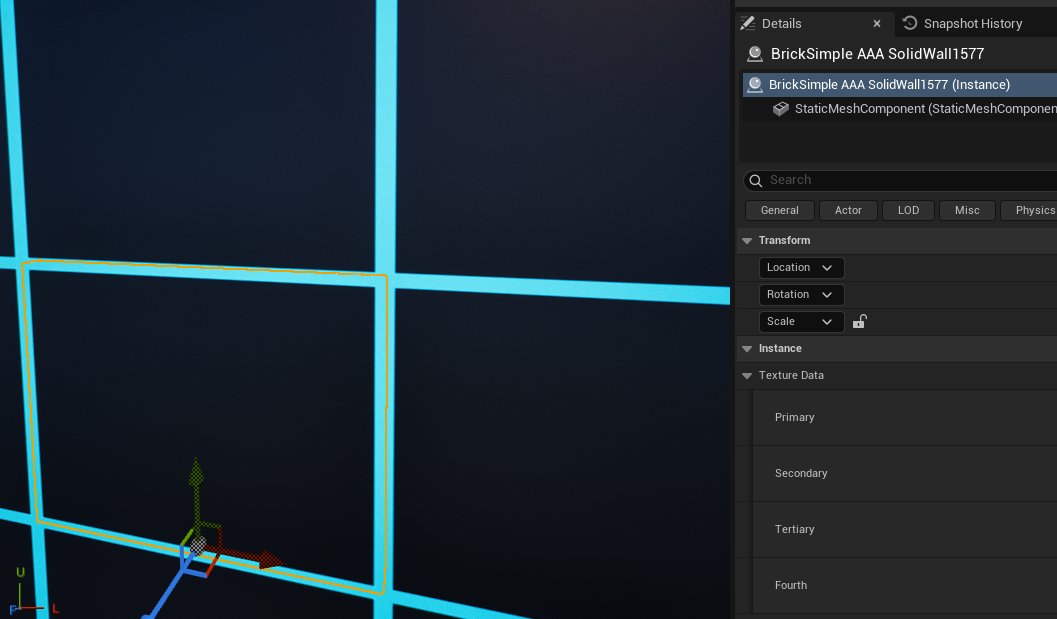This screenshot has height=619, width=1057.
Task: Filter by the General category
Action: point(779,210)
